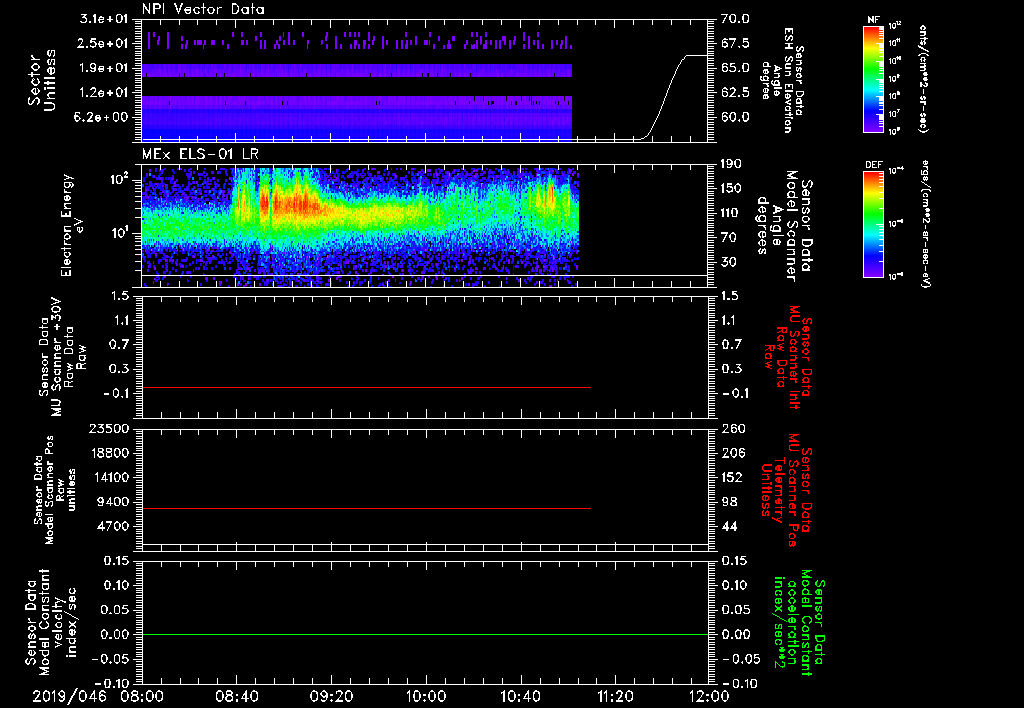Click the "Model Scanner Pos Raw unitless" label

[x=54, y=490]
